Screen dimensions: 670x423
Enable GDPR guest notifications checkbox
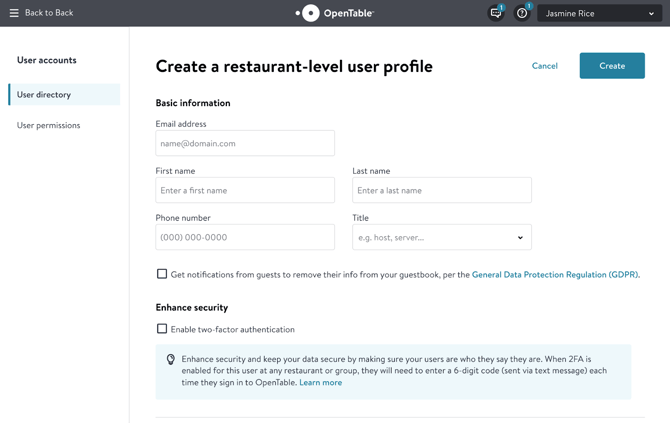click(x=162, y=274)
